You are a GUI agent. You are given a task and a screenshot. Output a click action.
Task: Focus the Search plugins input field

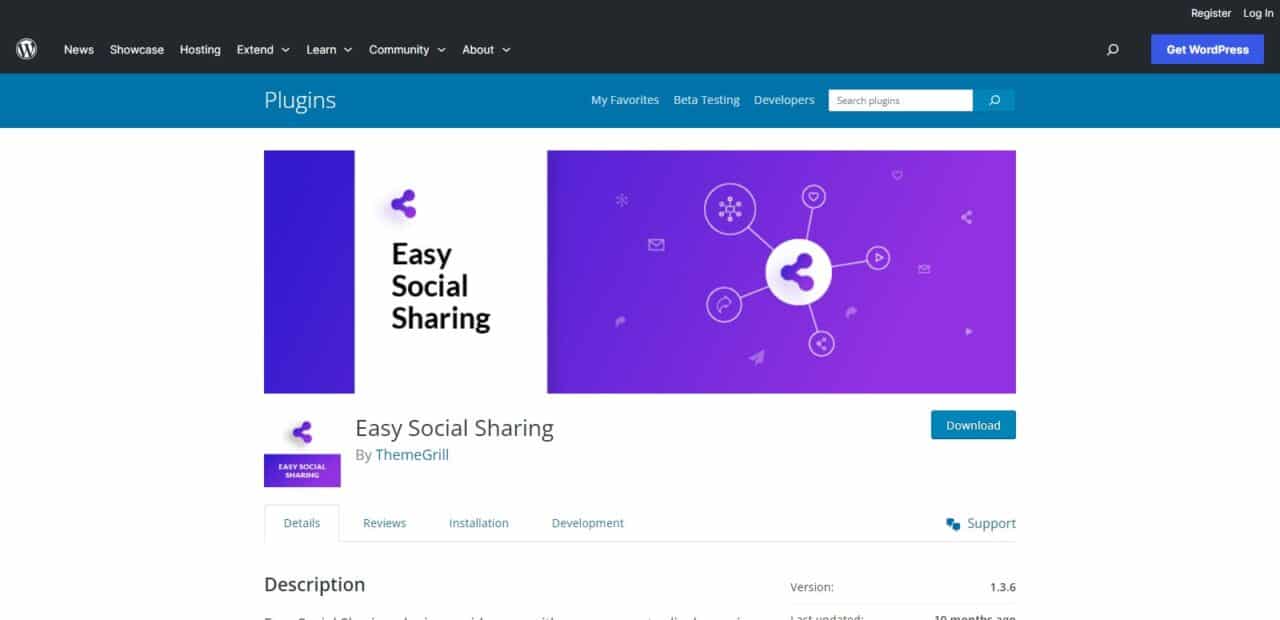tap(901, 100)
